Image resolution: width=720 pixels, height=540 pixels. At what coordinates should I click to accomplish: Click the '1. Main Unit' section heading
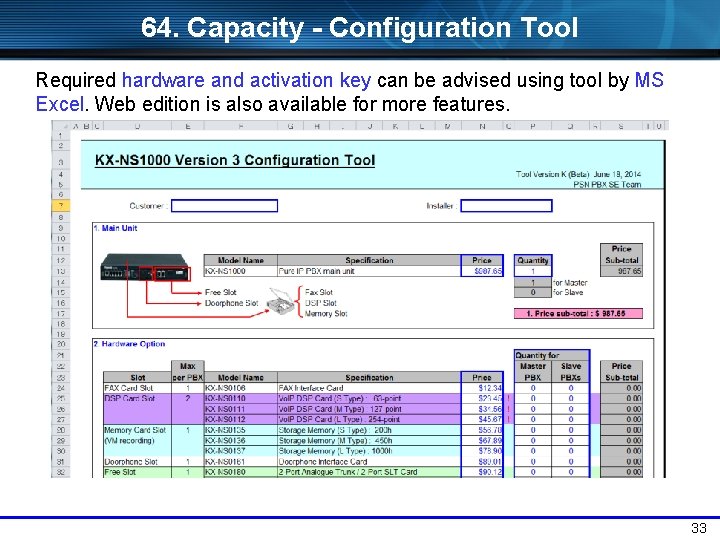pos(116,228)
